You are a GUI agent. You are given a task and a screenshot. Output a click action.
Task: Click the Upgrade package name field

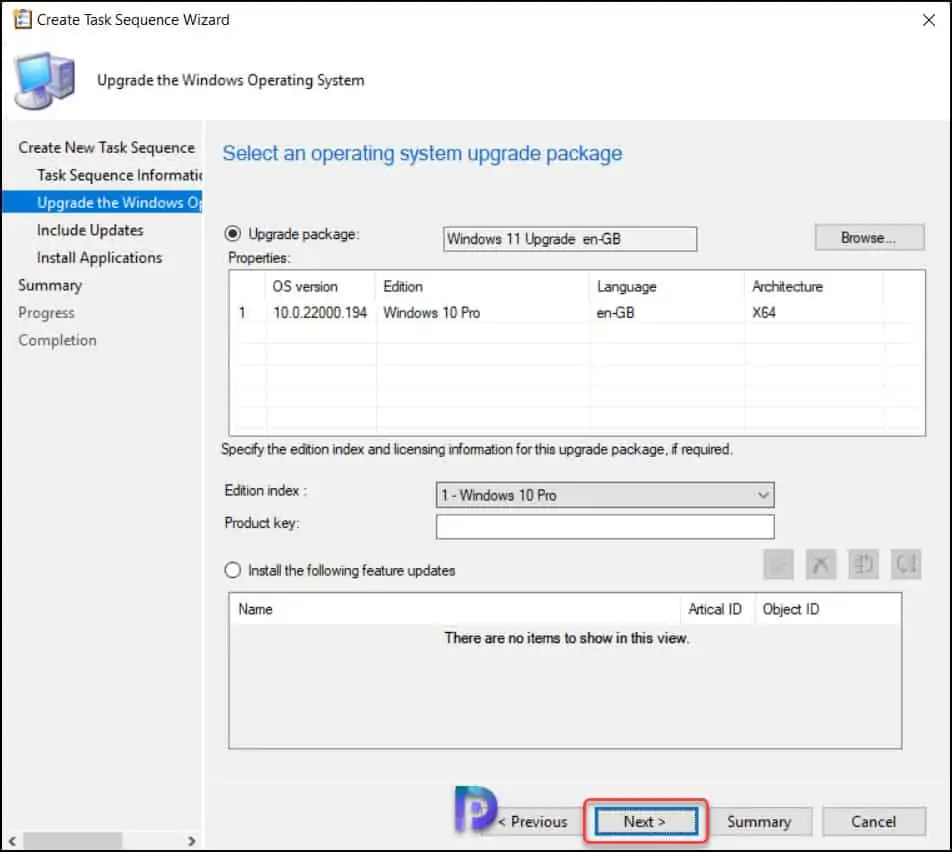coord(570,239)
